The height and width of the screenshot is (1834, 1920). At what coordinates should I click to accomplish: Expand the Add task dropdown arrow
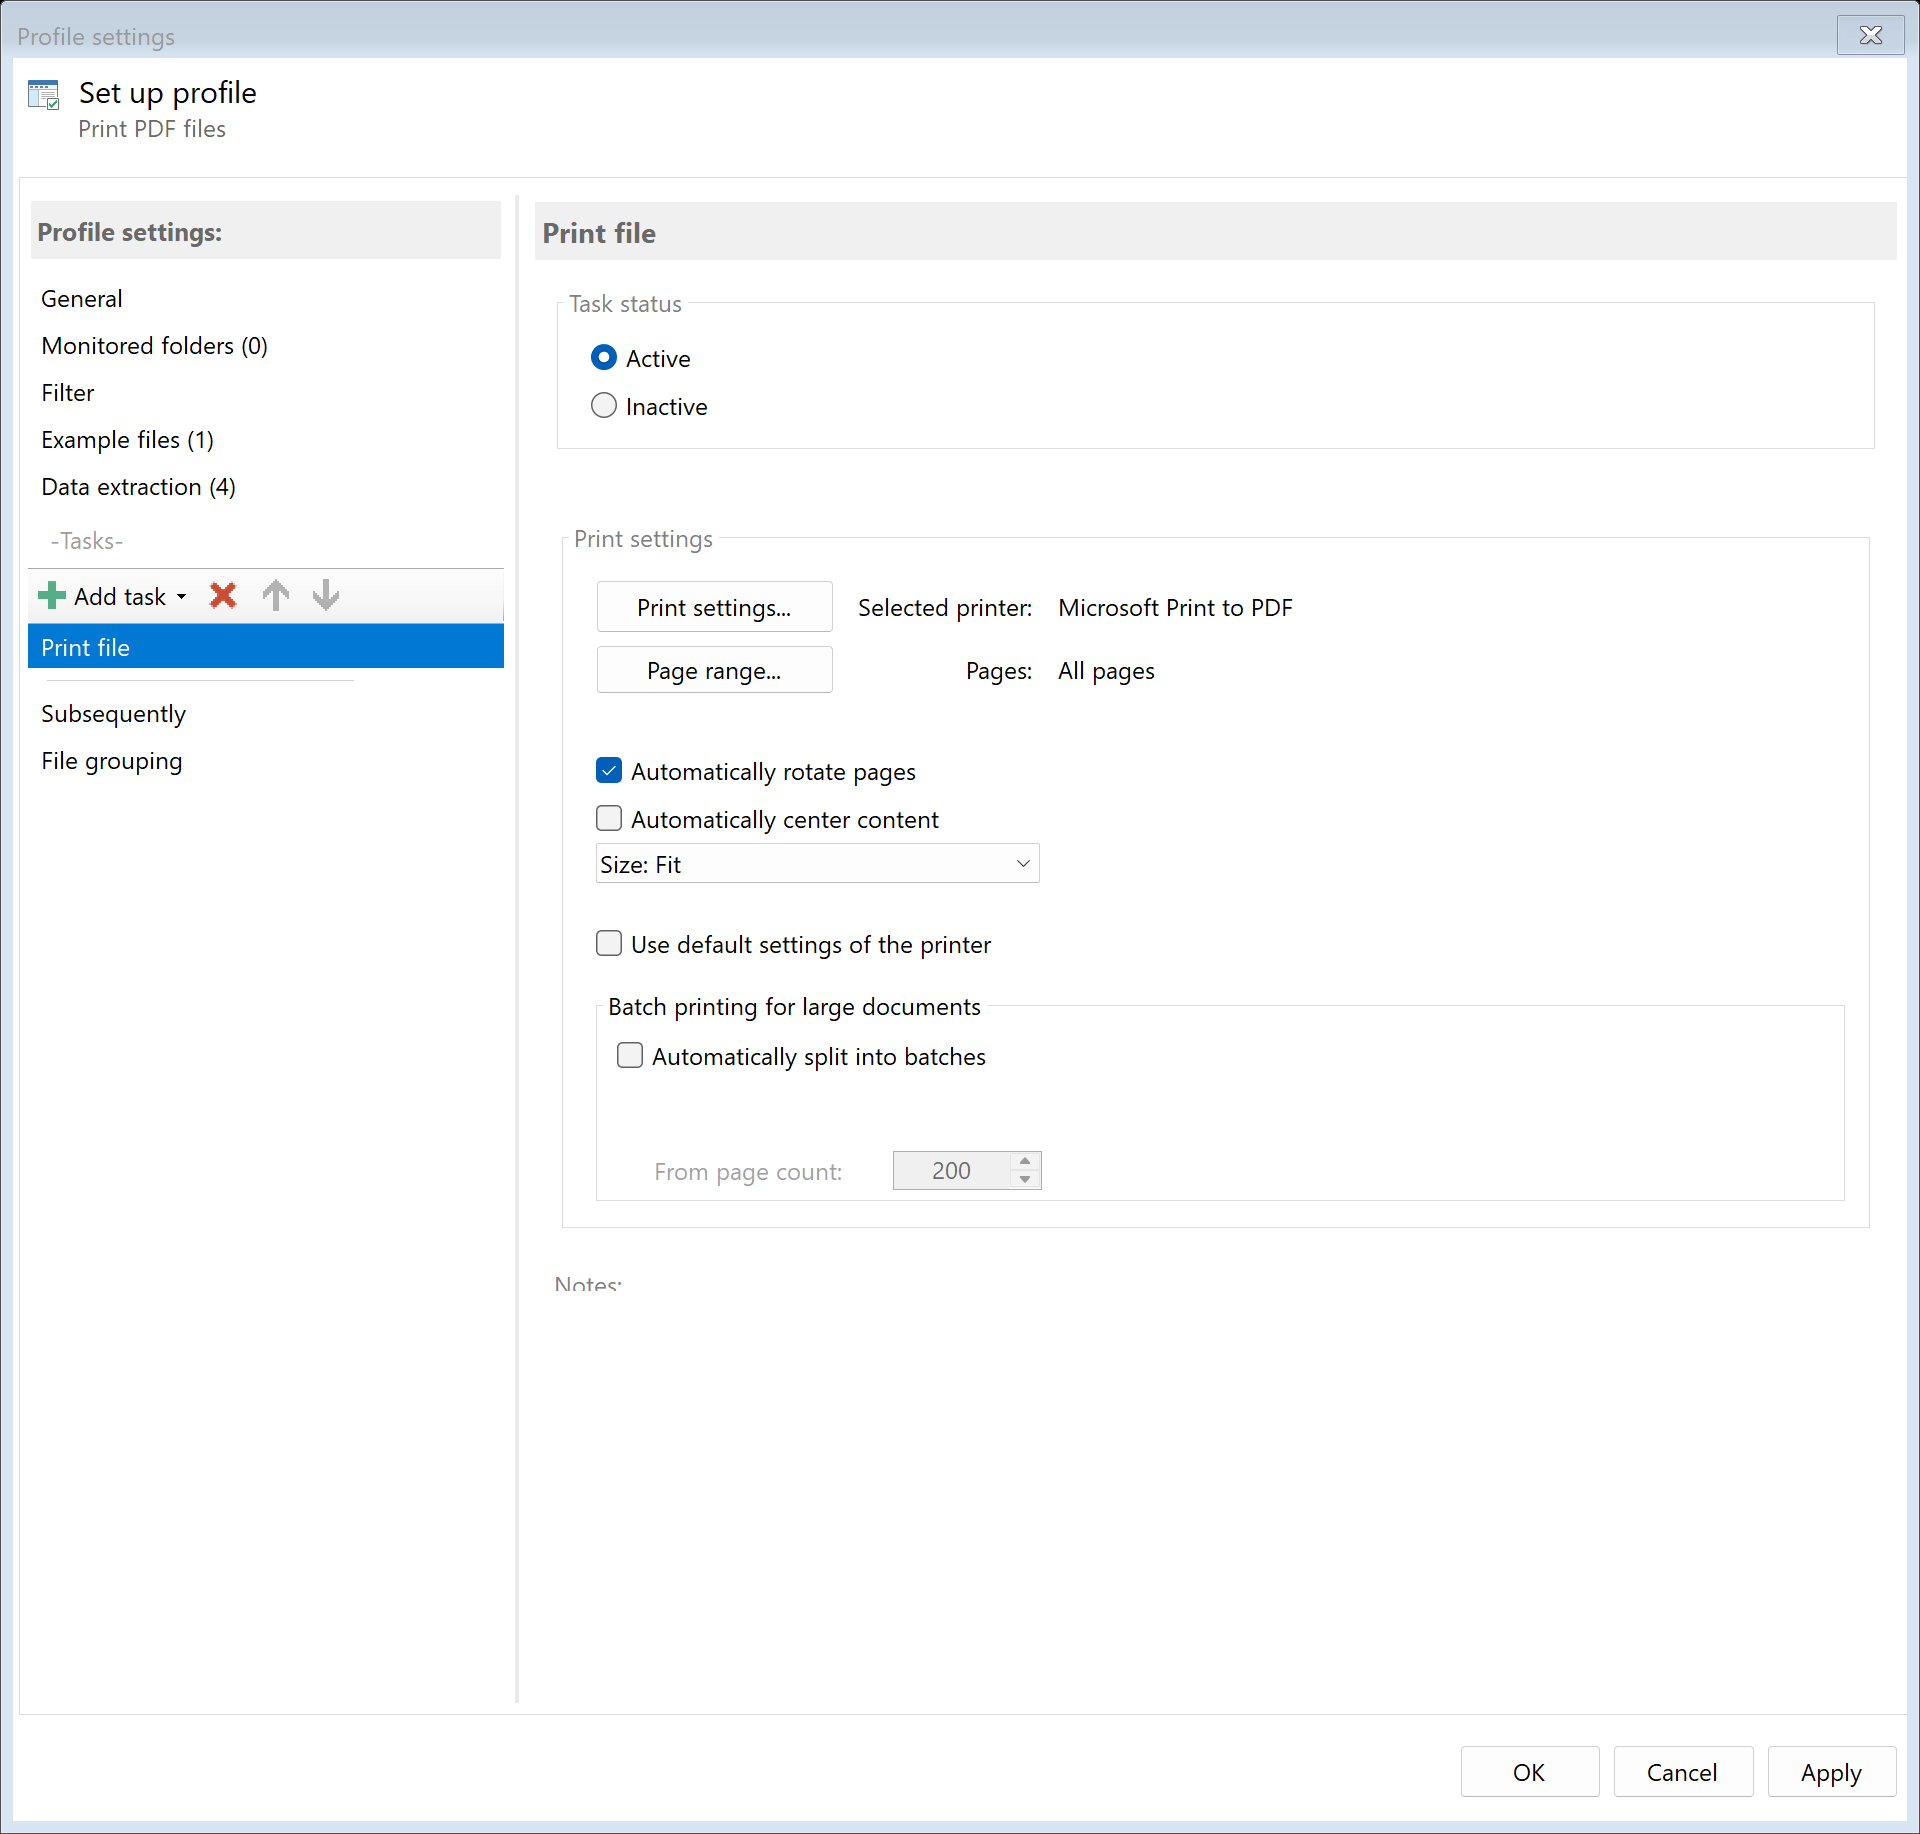pyautogui.click(x=182, y=597)
